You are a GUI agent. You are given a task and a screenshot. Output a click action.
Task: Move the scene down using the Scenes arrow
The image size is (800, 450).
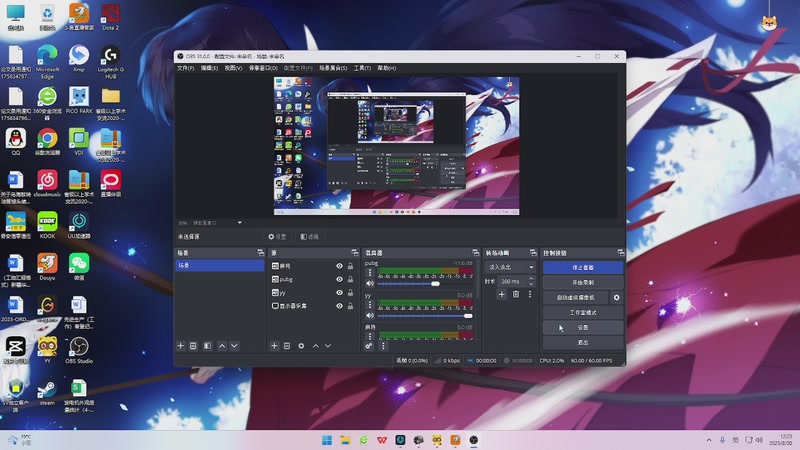click(x=234, y=346)
